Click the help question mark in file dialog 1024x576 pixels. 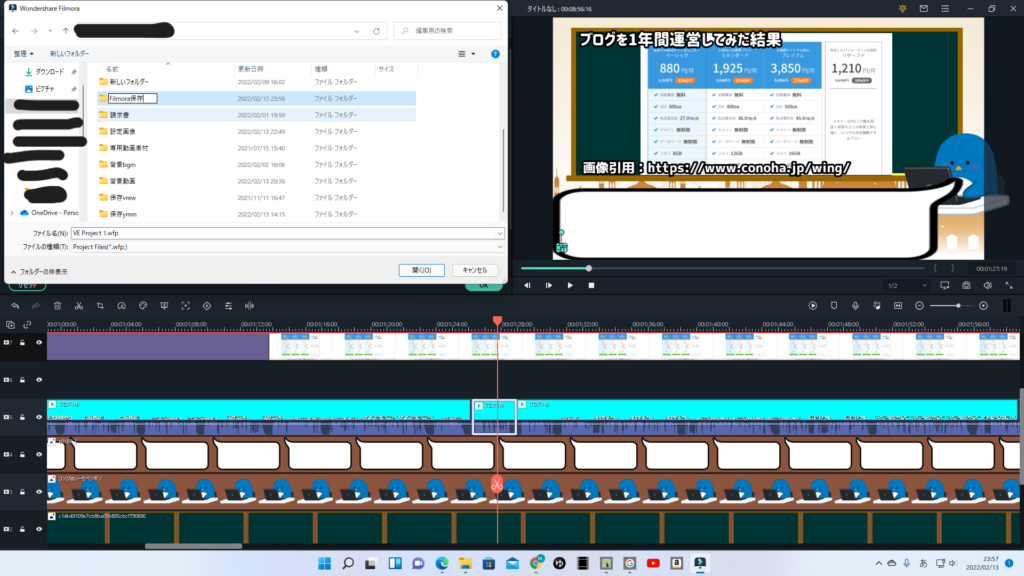pos(495,54)
